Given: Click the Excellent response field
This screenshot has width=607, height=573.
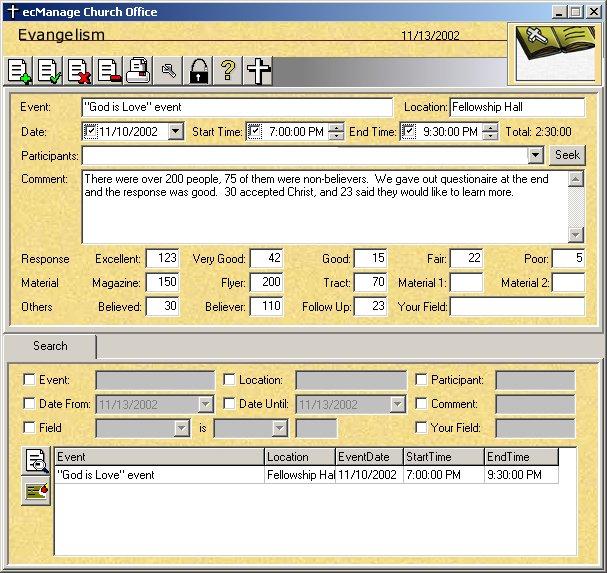Looking at the screenshot, I should pyautogui.click(x=163, y=258).
